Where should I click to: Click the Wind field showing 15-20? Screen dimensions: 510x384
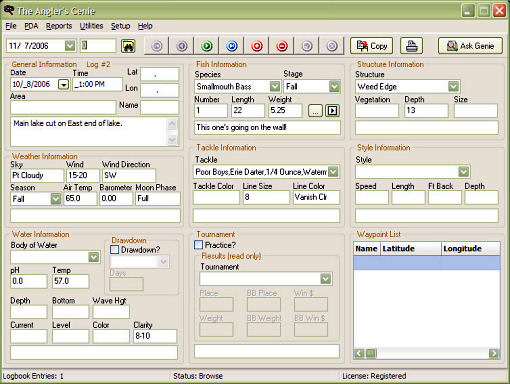tap(83, 175)
